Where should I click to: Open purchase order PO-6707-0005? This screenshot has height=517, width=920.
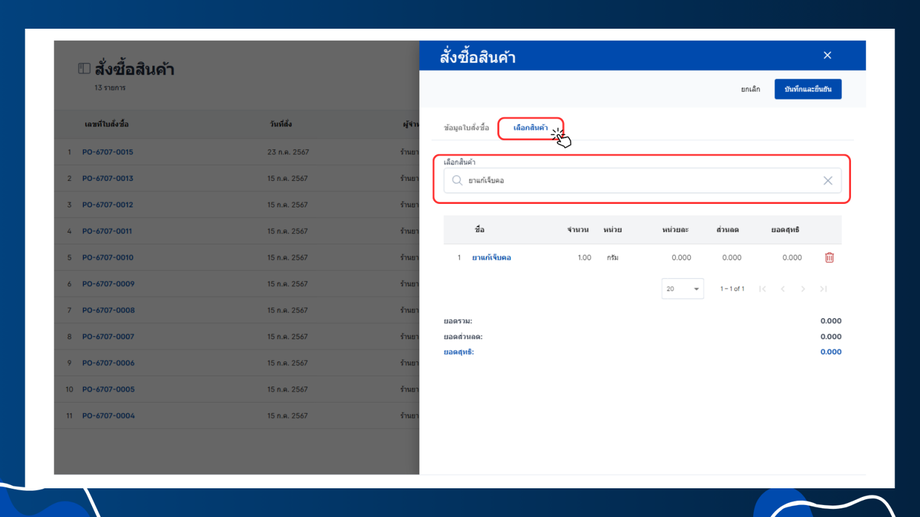pyautogui.click(x=108, y=390)
